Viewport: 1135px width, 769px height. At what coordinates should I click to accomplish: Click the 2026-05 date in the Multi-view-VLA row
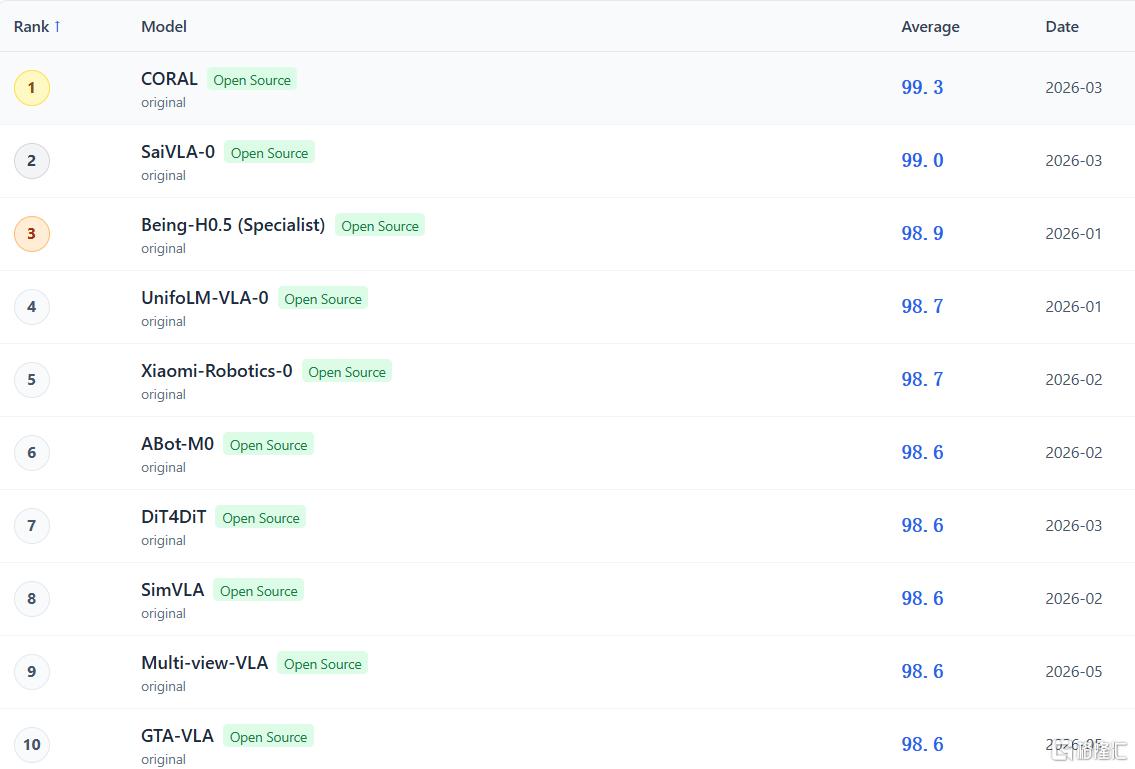(1073, 671)
